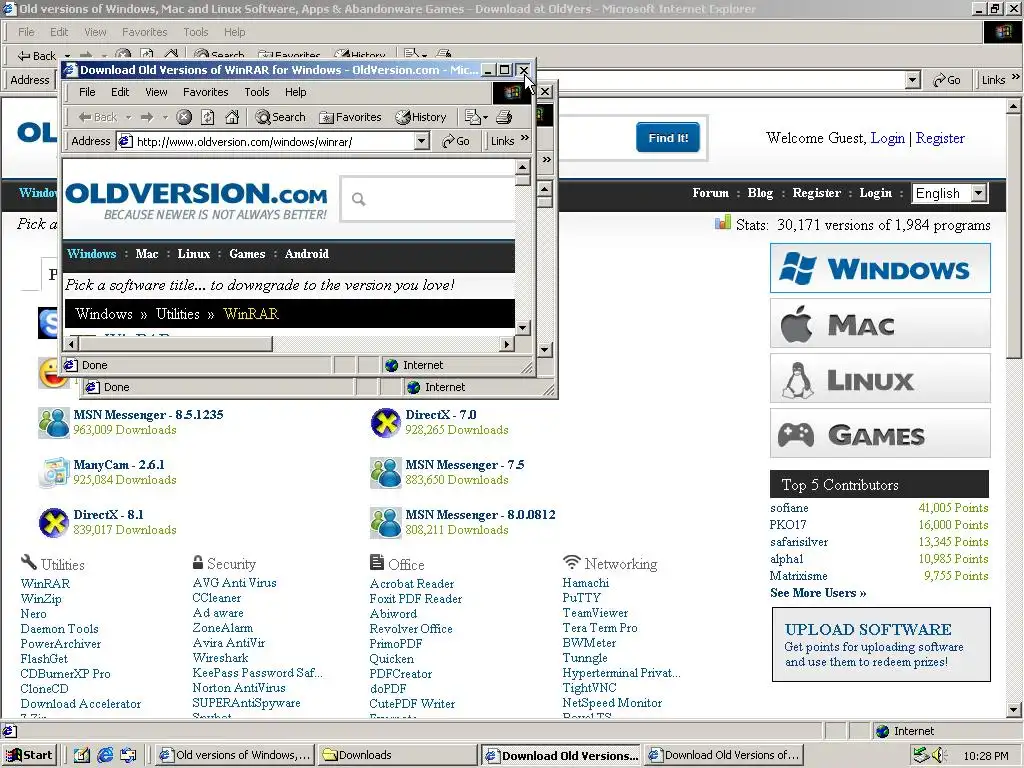Open Favorites menu in WinRAR window
This screenshot has width=1024, height=768.
[206, 92]
